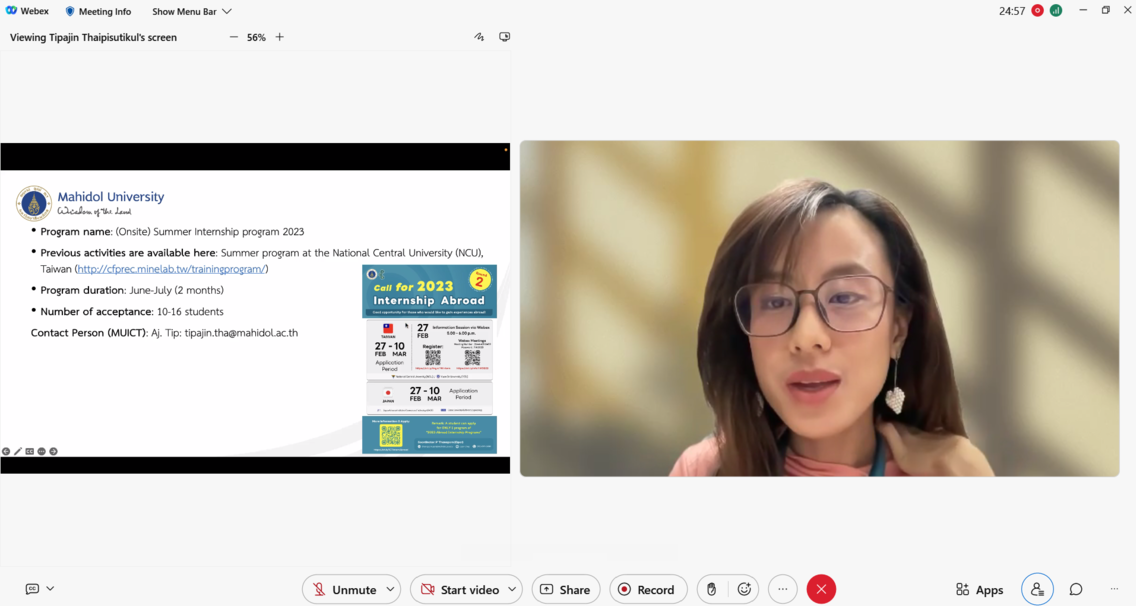This screenshot has height=606, width=1136.
Task: Open the Apps panel
Action: click(979, 589)
